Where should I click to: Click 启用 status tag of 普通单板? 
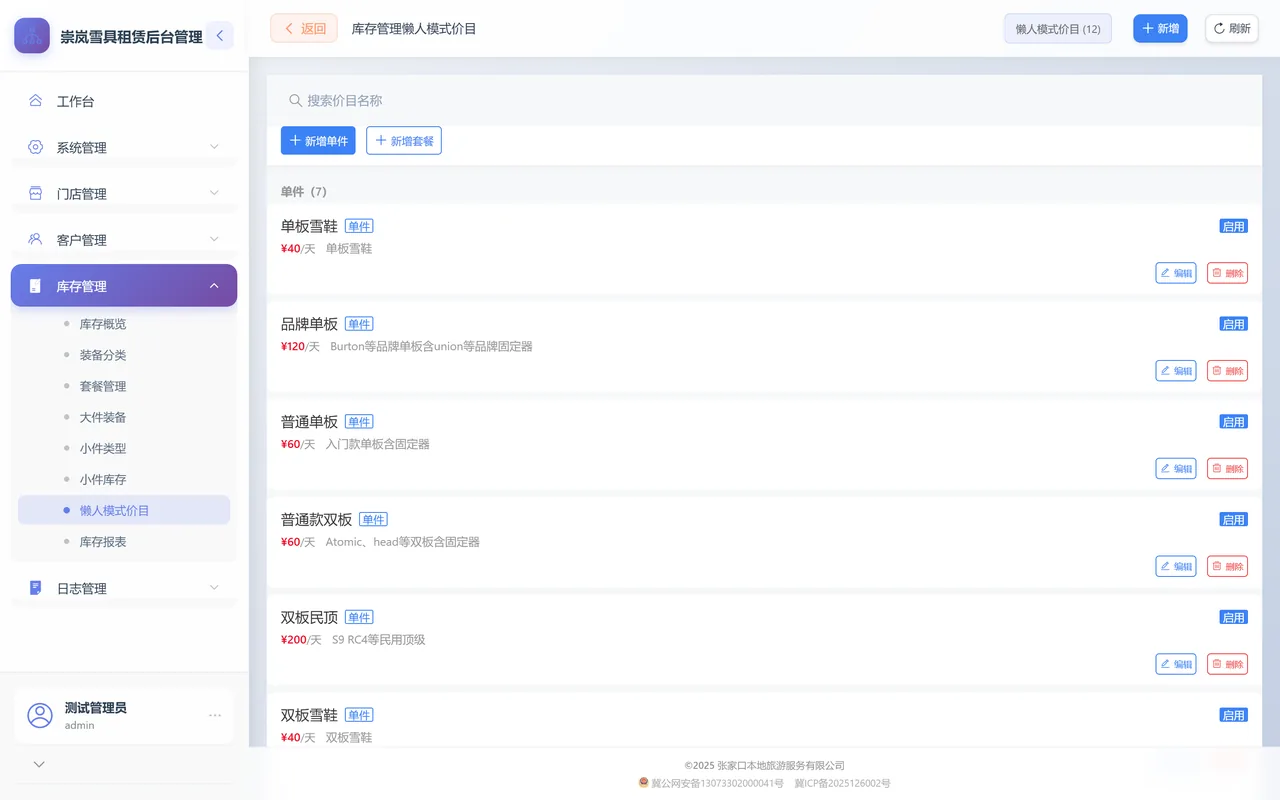(1234, 422)
